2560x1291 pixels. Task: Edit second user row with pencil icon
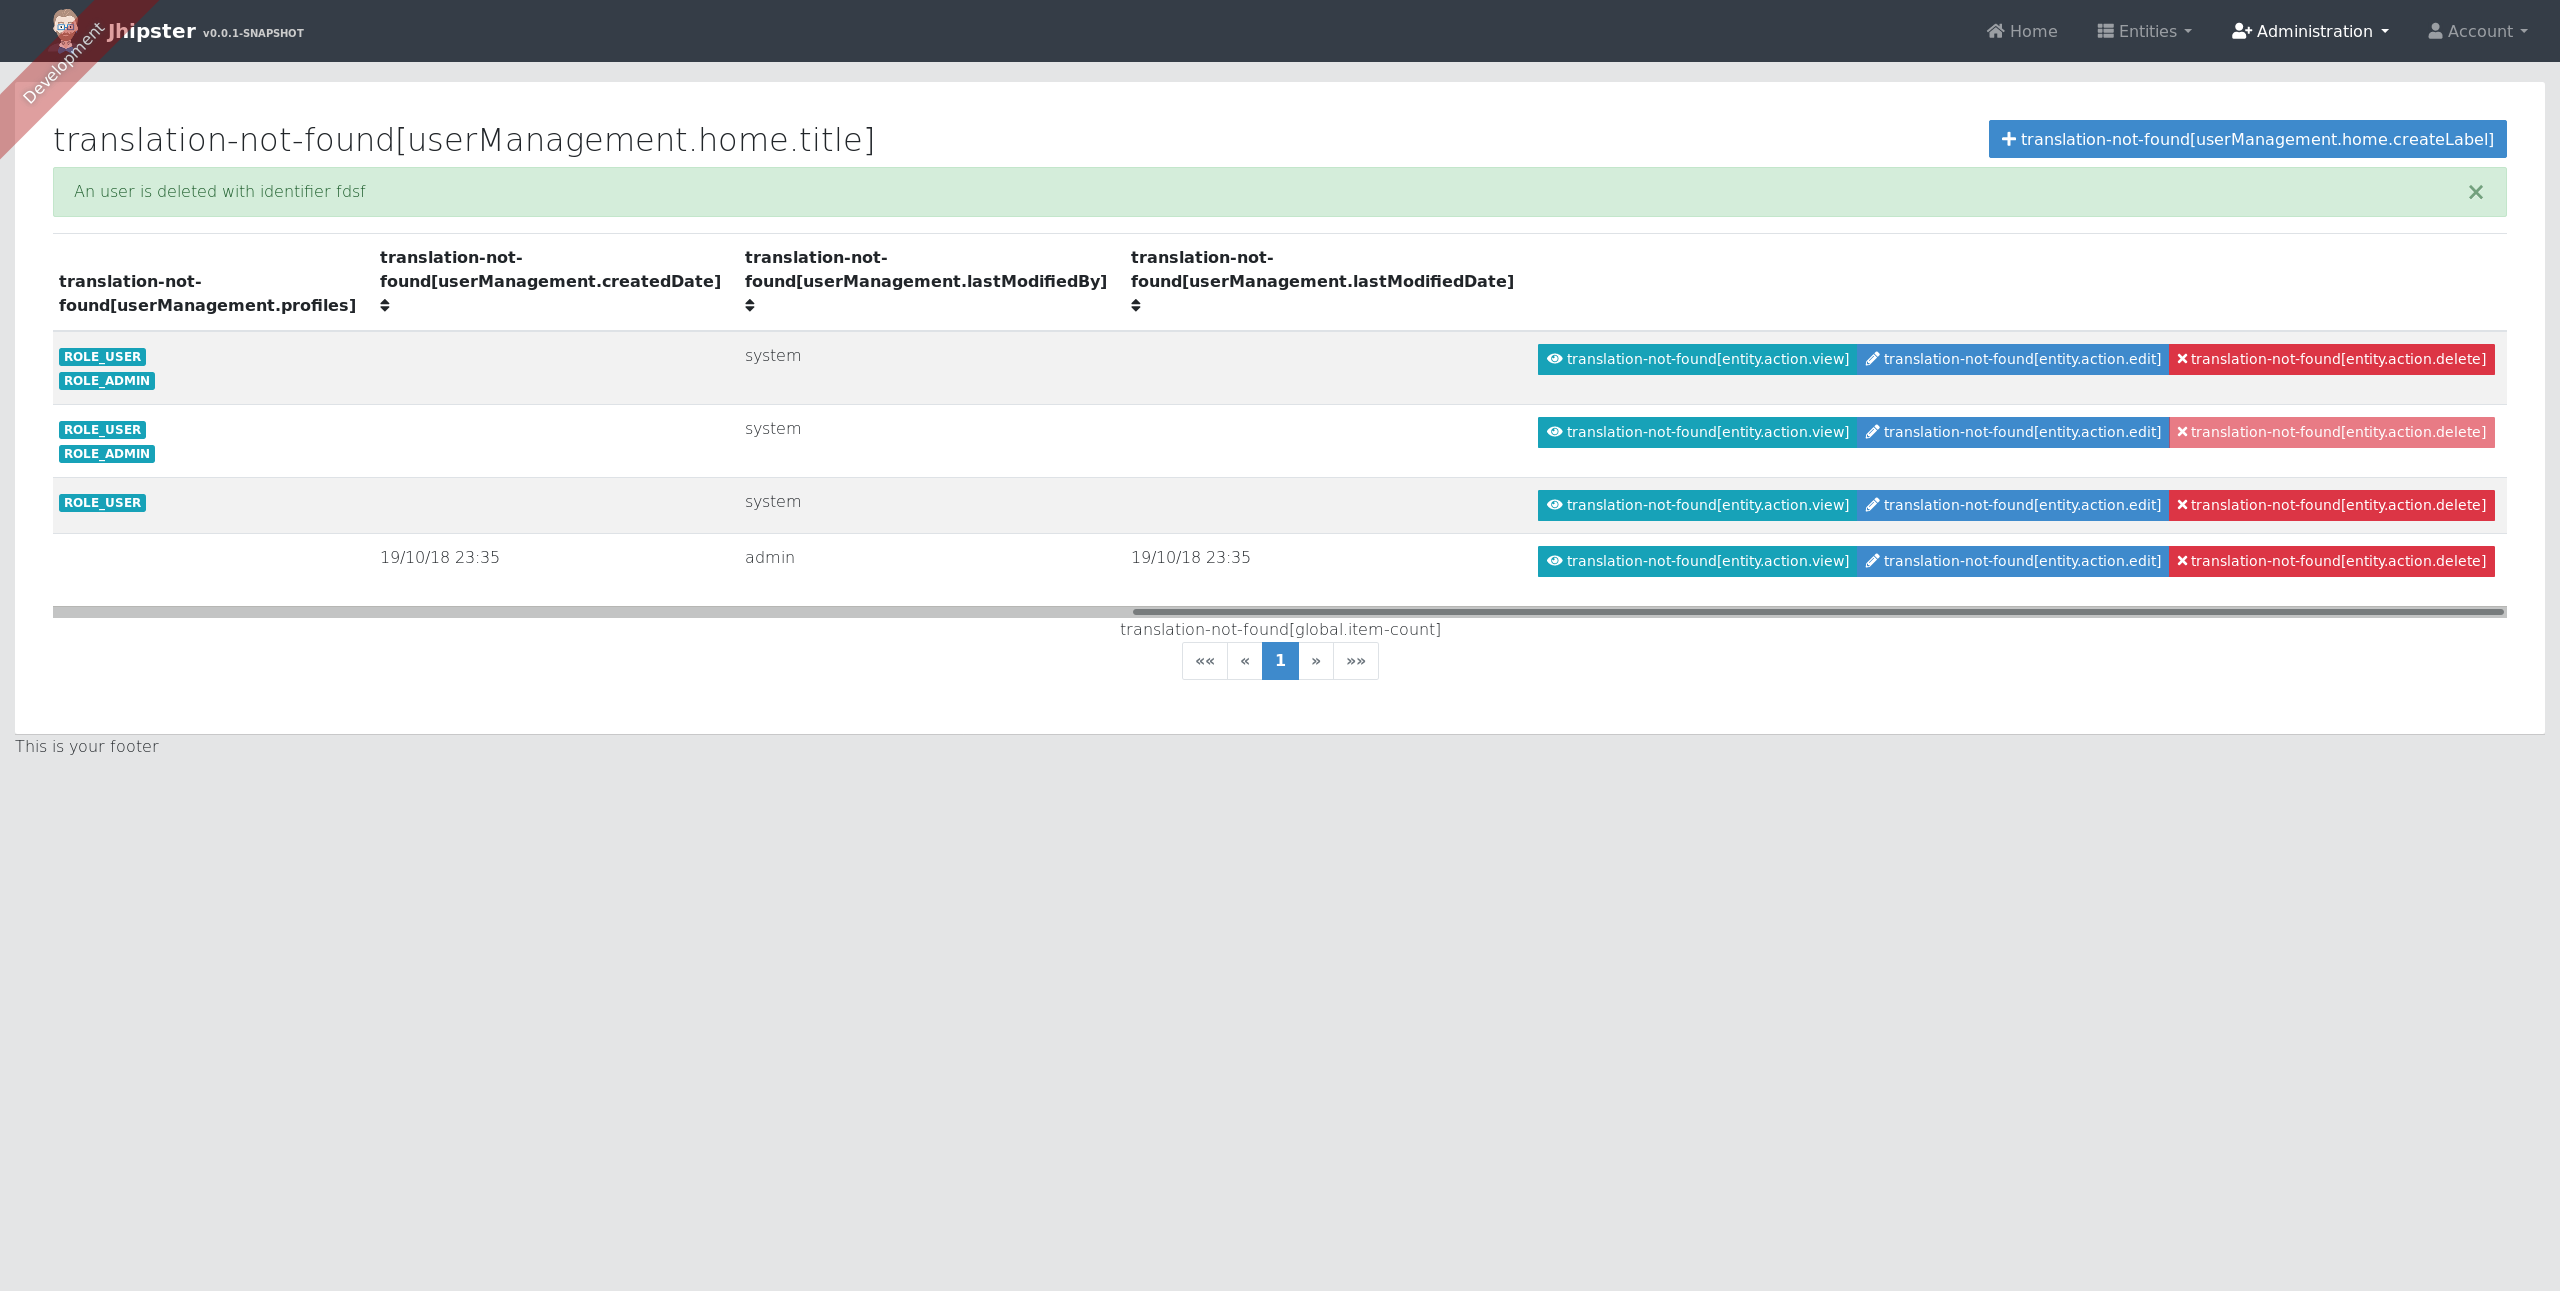click(x=2012, y=432)
